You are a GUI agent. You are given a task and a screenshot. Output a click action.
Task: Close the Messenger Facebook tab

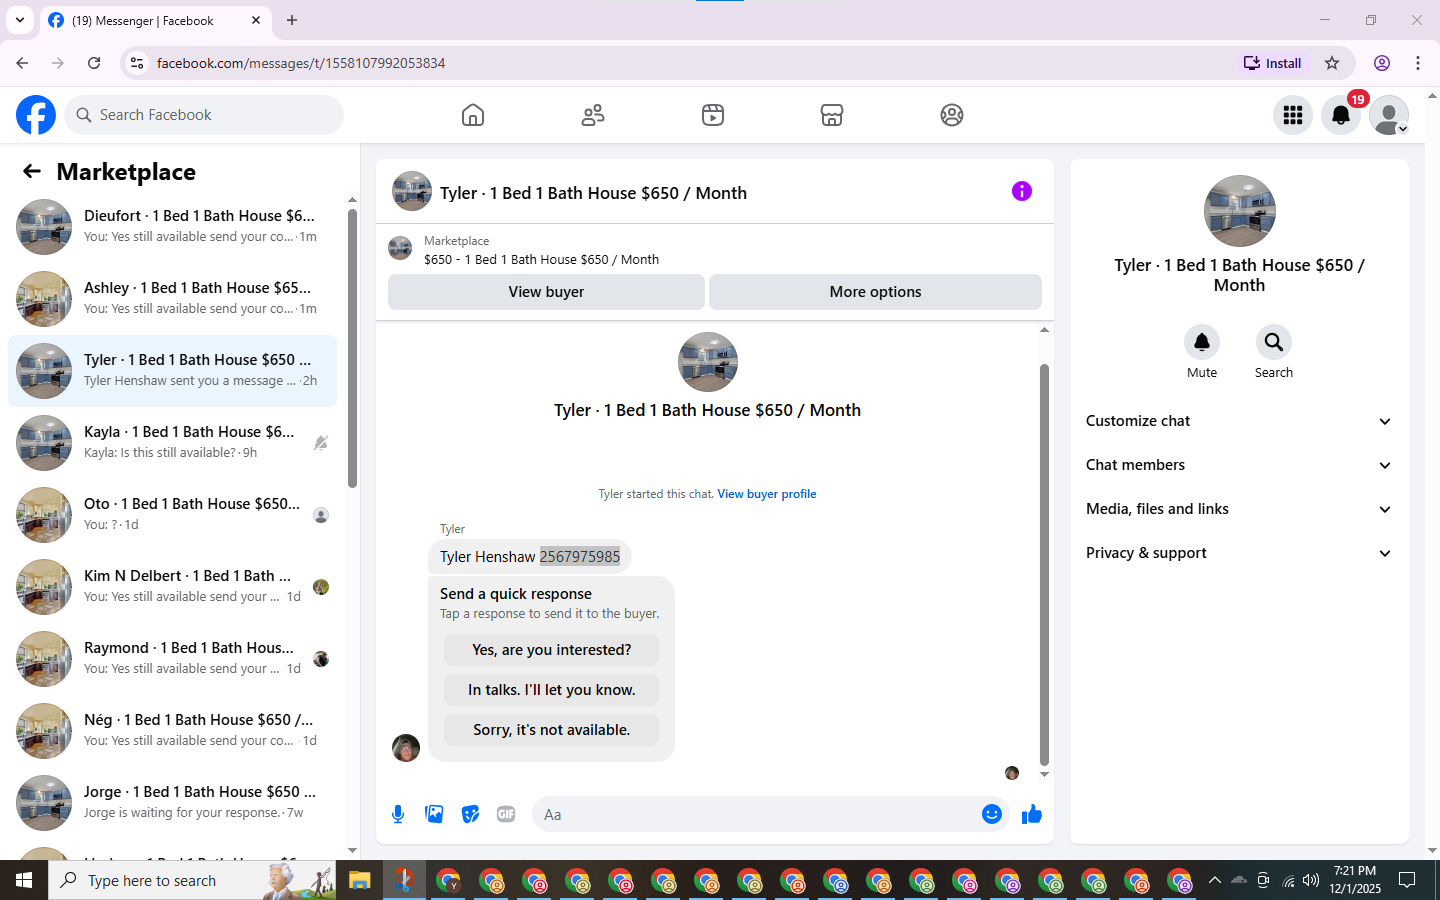click(x=256, y=20)
